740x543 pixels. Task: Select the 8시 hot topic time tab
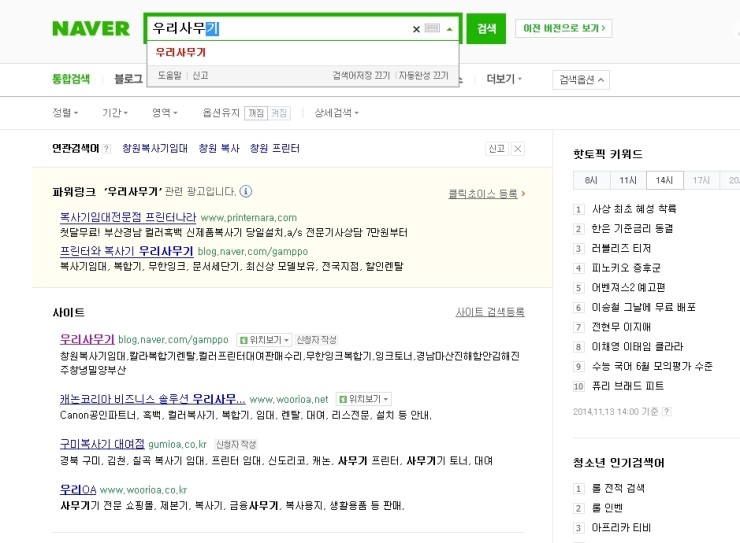(591, 180)
